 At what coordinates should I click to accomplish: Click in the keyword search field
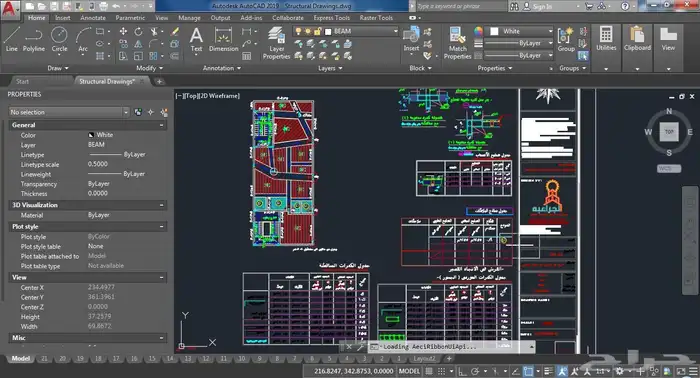coord(461,6)
